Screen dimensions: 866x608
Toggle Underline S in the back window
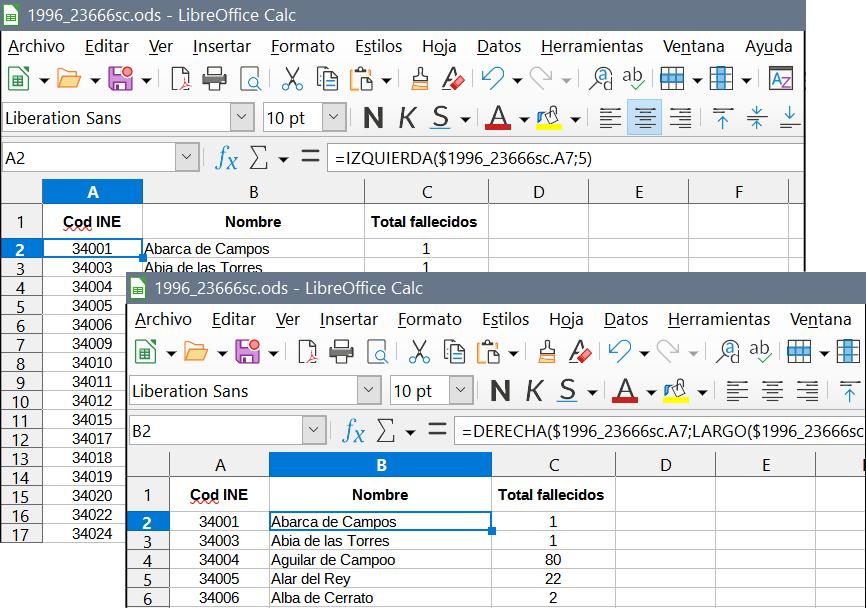[x=441, y=118]
